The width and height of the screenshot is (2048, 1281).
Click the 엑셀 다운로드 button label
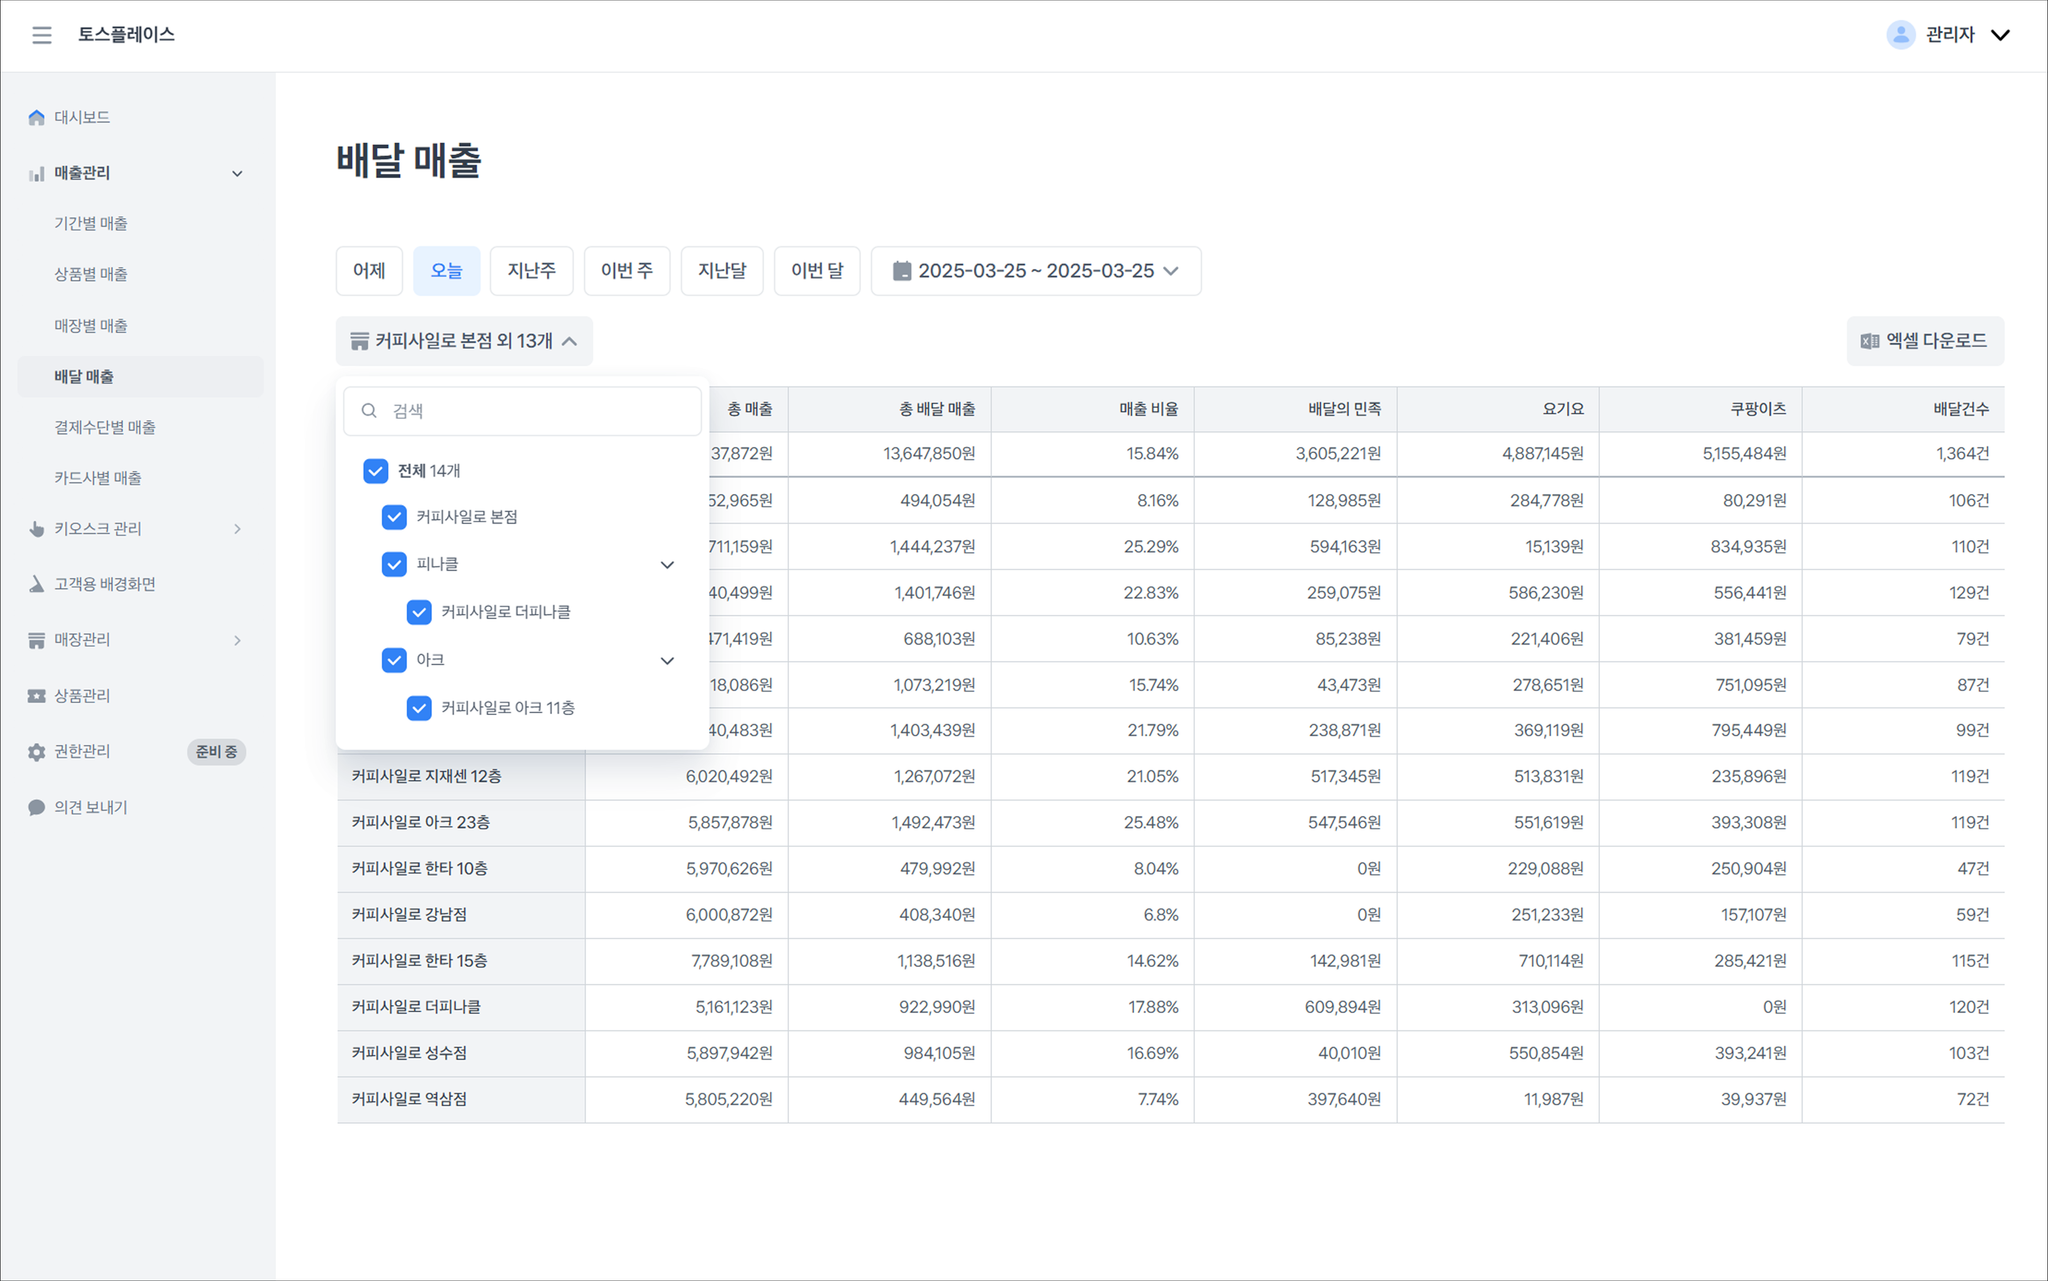[1936, 341]
